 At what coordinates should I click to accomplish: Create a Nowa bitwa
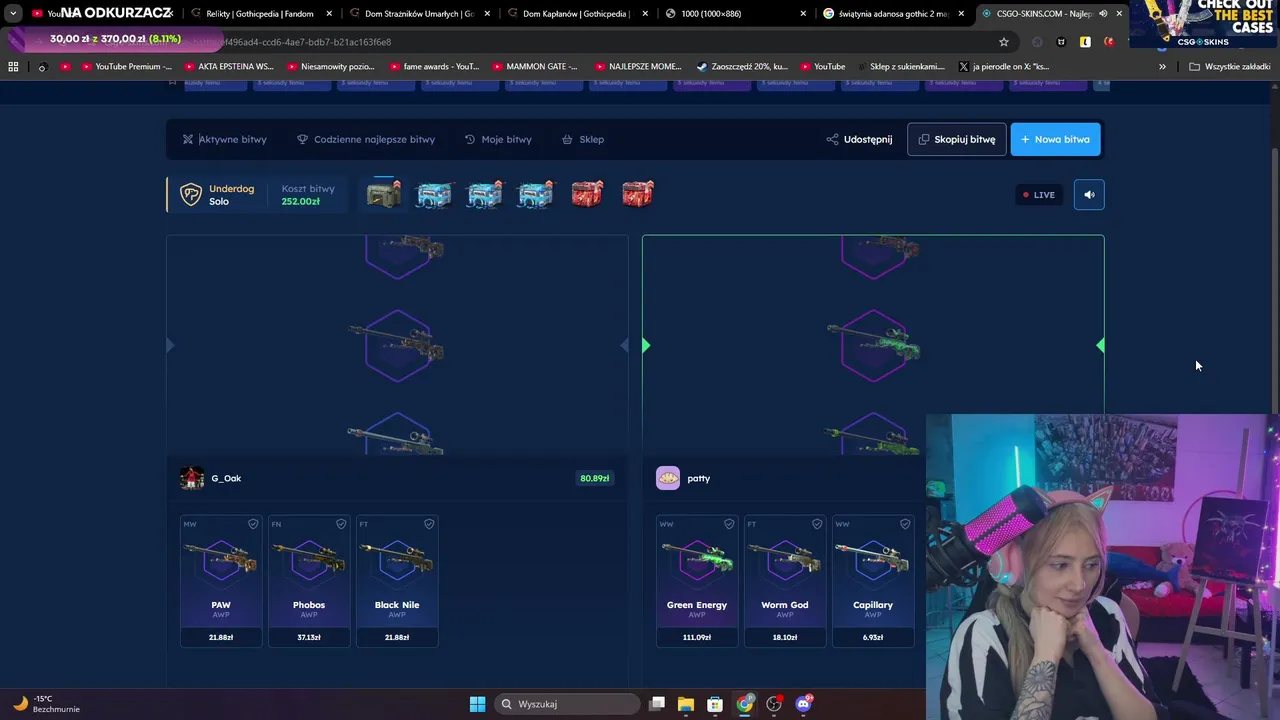tap(1056, 139)
